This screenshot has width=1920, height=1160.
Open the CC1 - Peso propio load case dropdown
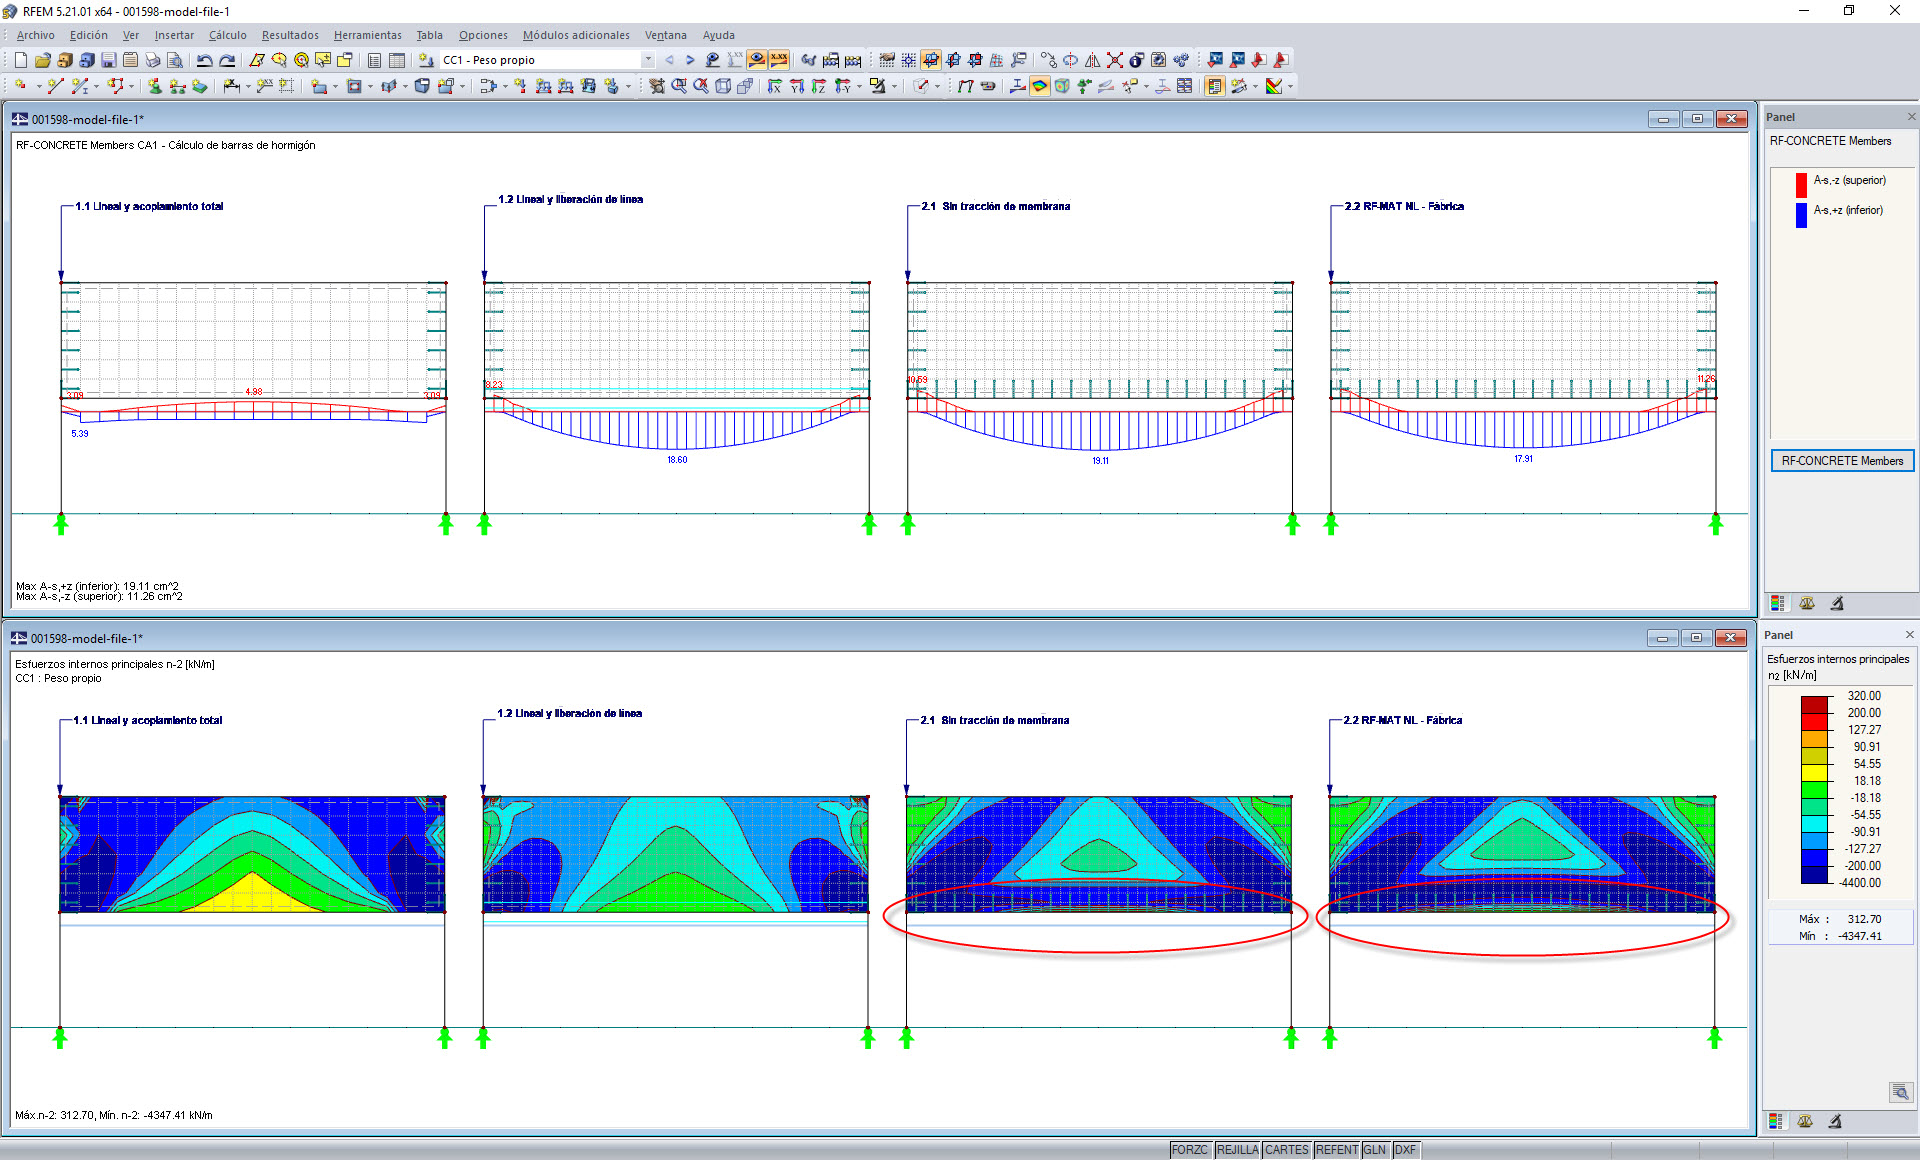point(648,60)
